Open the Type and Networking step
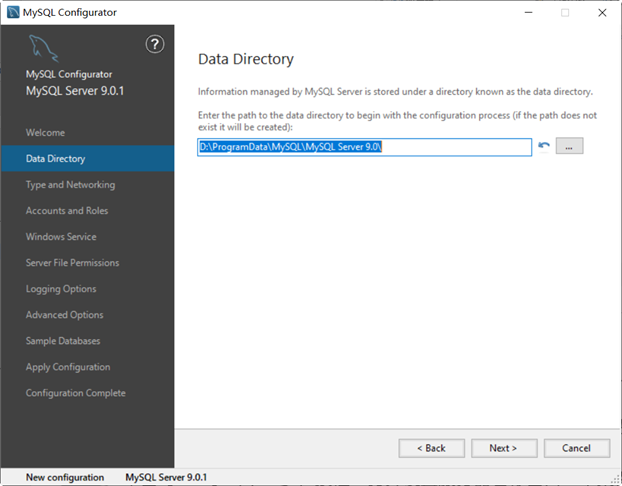Viewport: 622px width, 486px height. coord(70,185)
